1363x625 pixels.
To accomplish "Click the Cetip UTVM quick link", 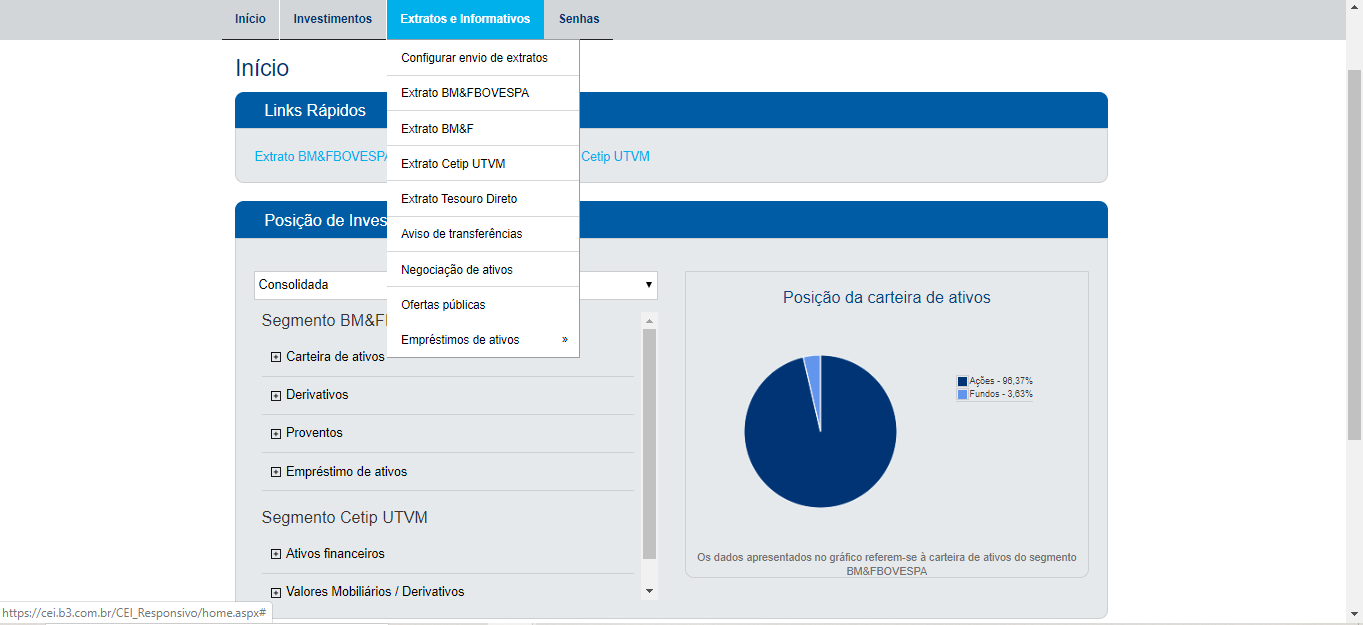I will [615, 157].
